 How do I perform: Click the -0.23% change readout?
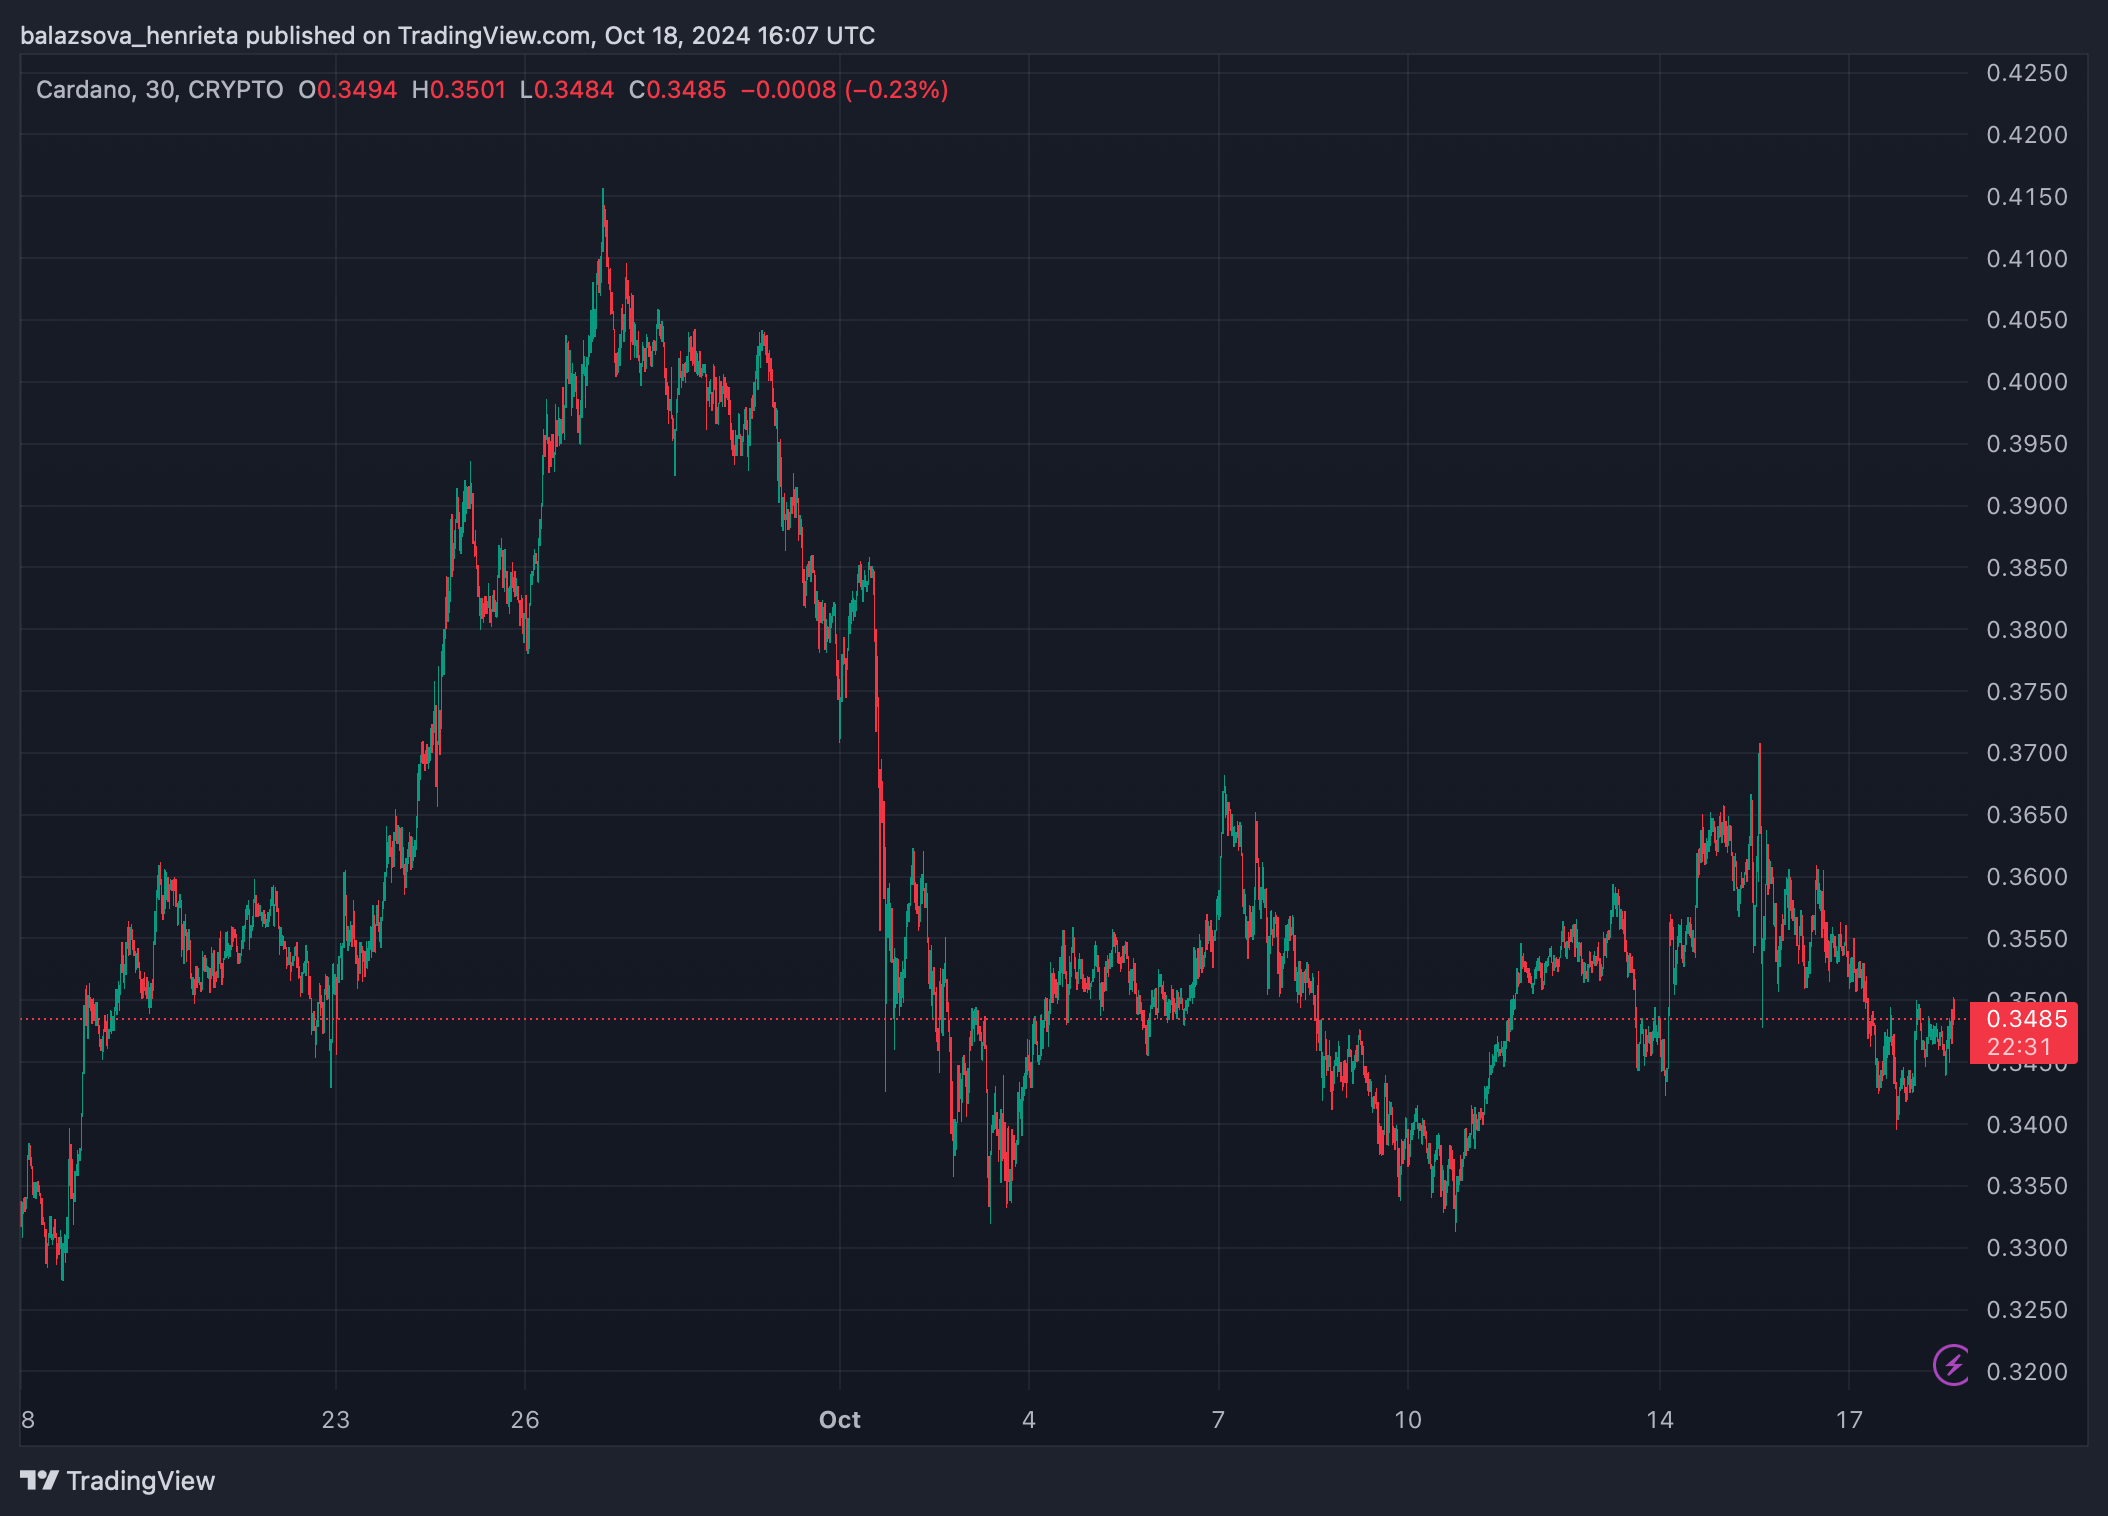tap(897, 90)
